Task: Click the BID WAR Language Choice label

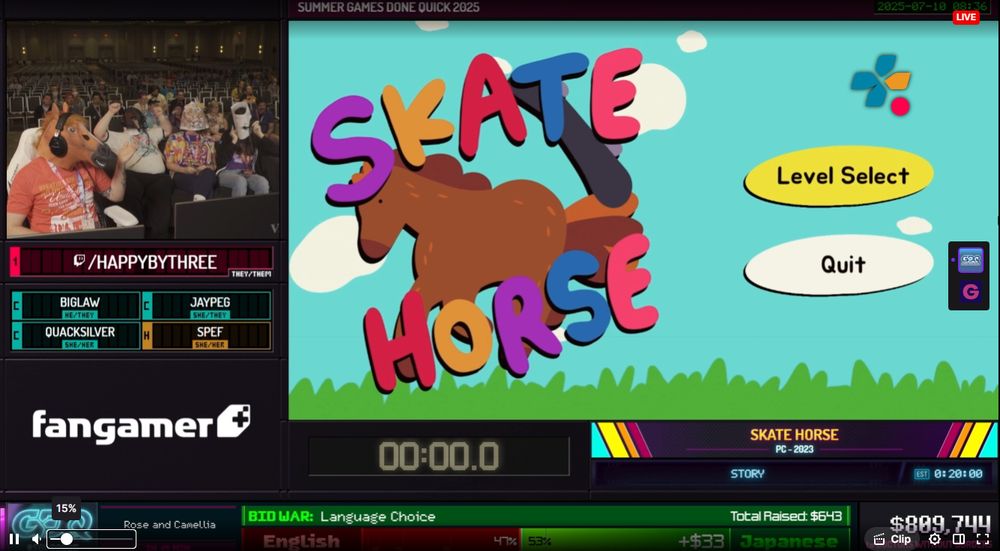Action: point(341,517)
